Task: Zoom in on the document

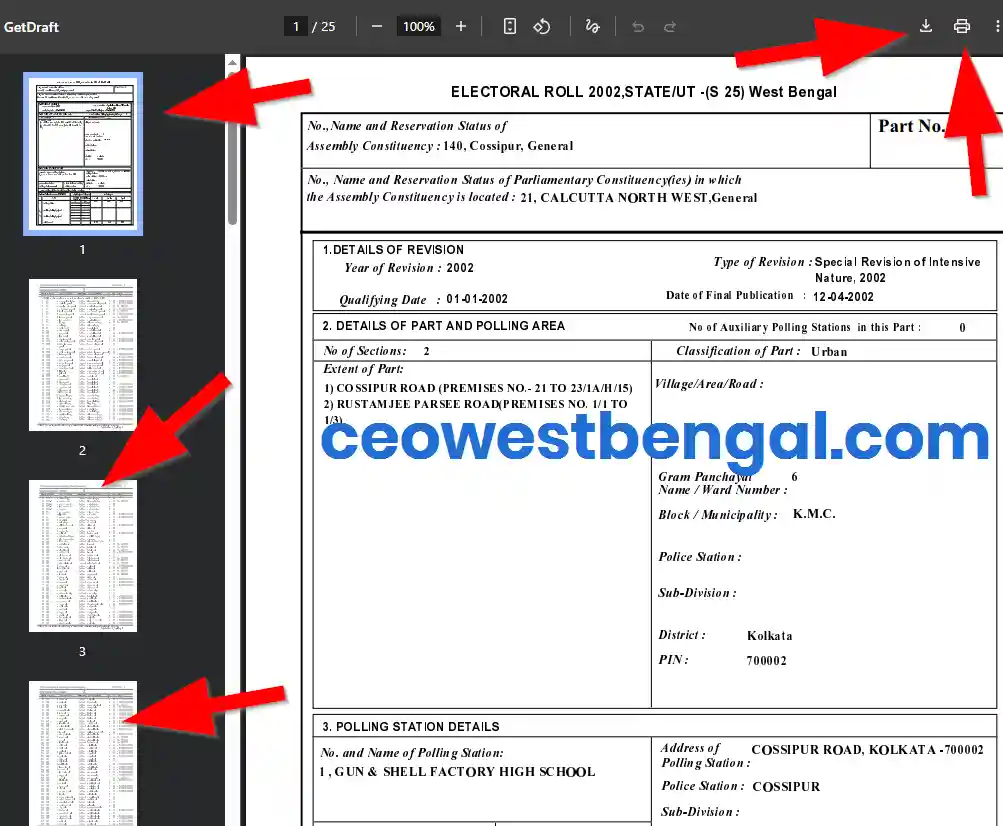Action: coord(461,26)
